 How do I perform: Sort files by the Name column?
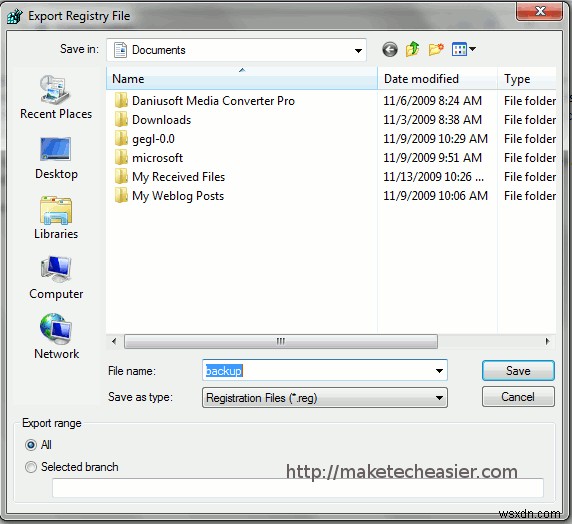(x=241, y=78)
